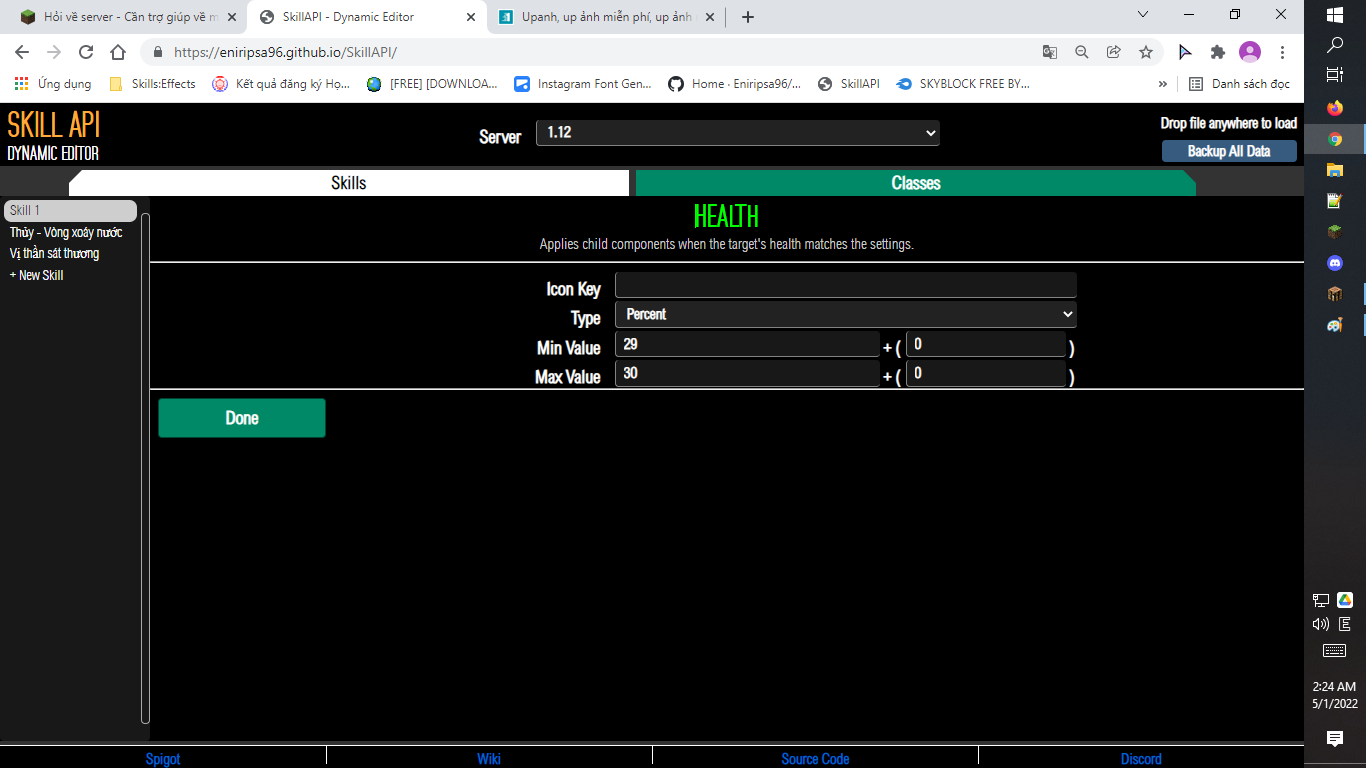Click the Min Value scale field in parentheses

[986, 344]
